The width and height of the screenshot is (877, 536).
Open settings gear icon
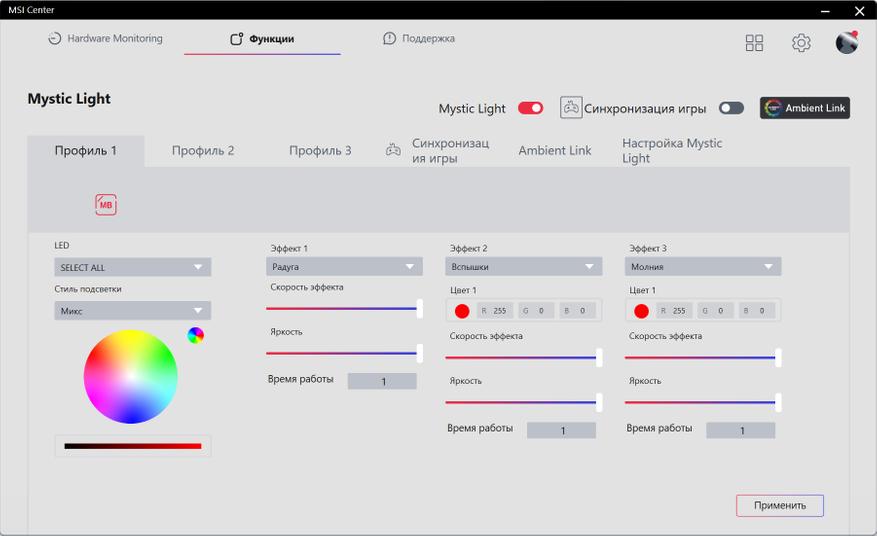coord(801,43)
